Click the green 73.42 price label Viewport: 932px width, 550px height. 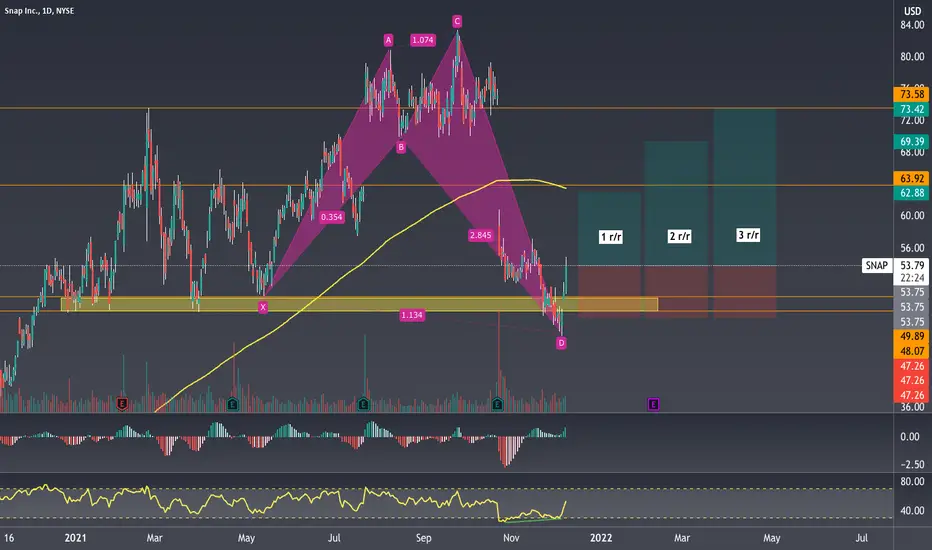[912, 109]
